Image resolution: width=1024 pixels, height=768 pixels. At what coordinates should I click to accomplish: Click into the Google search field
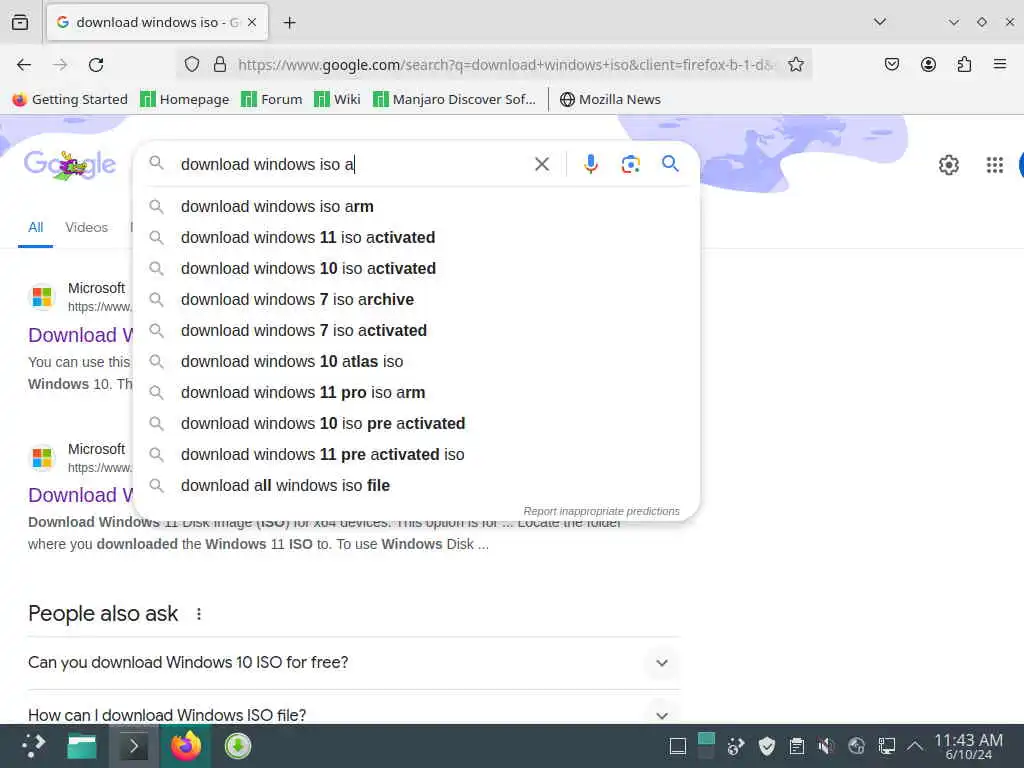click(x=353, y=164)
